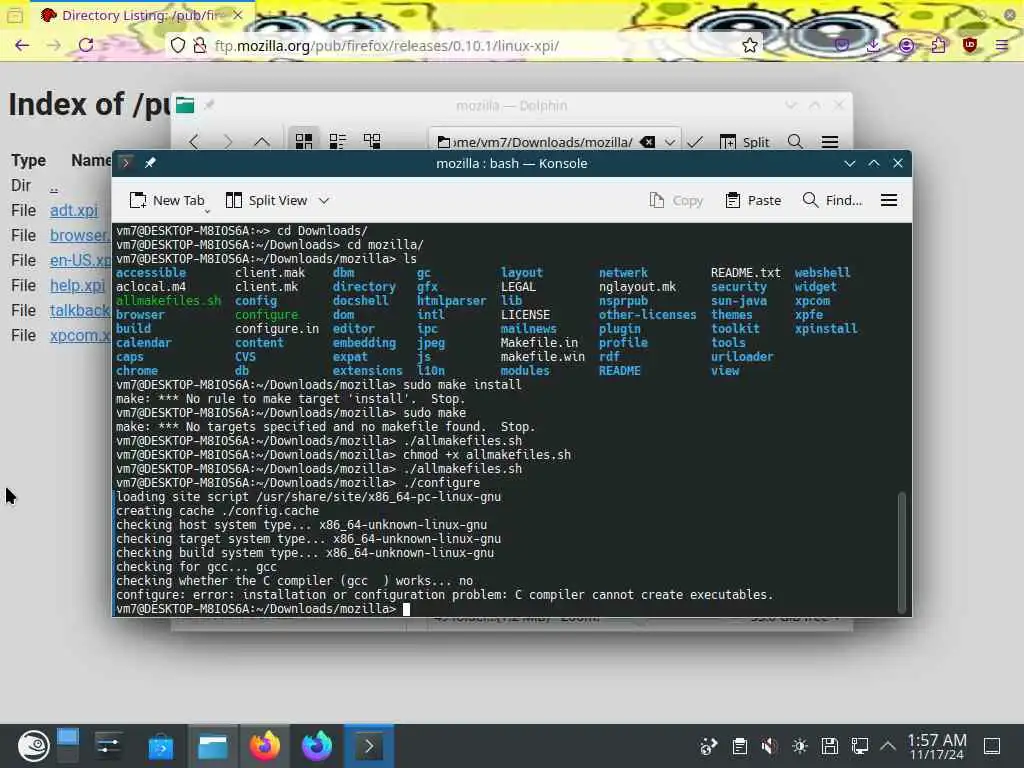The height and width of the screenshot is (768, 1024).
Task: Open uBlock Origin extension icon
Action: 970,45
